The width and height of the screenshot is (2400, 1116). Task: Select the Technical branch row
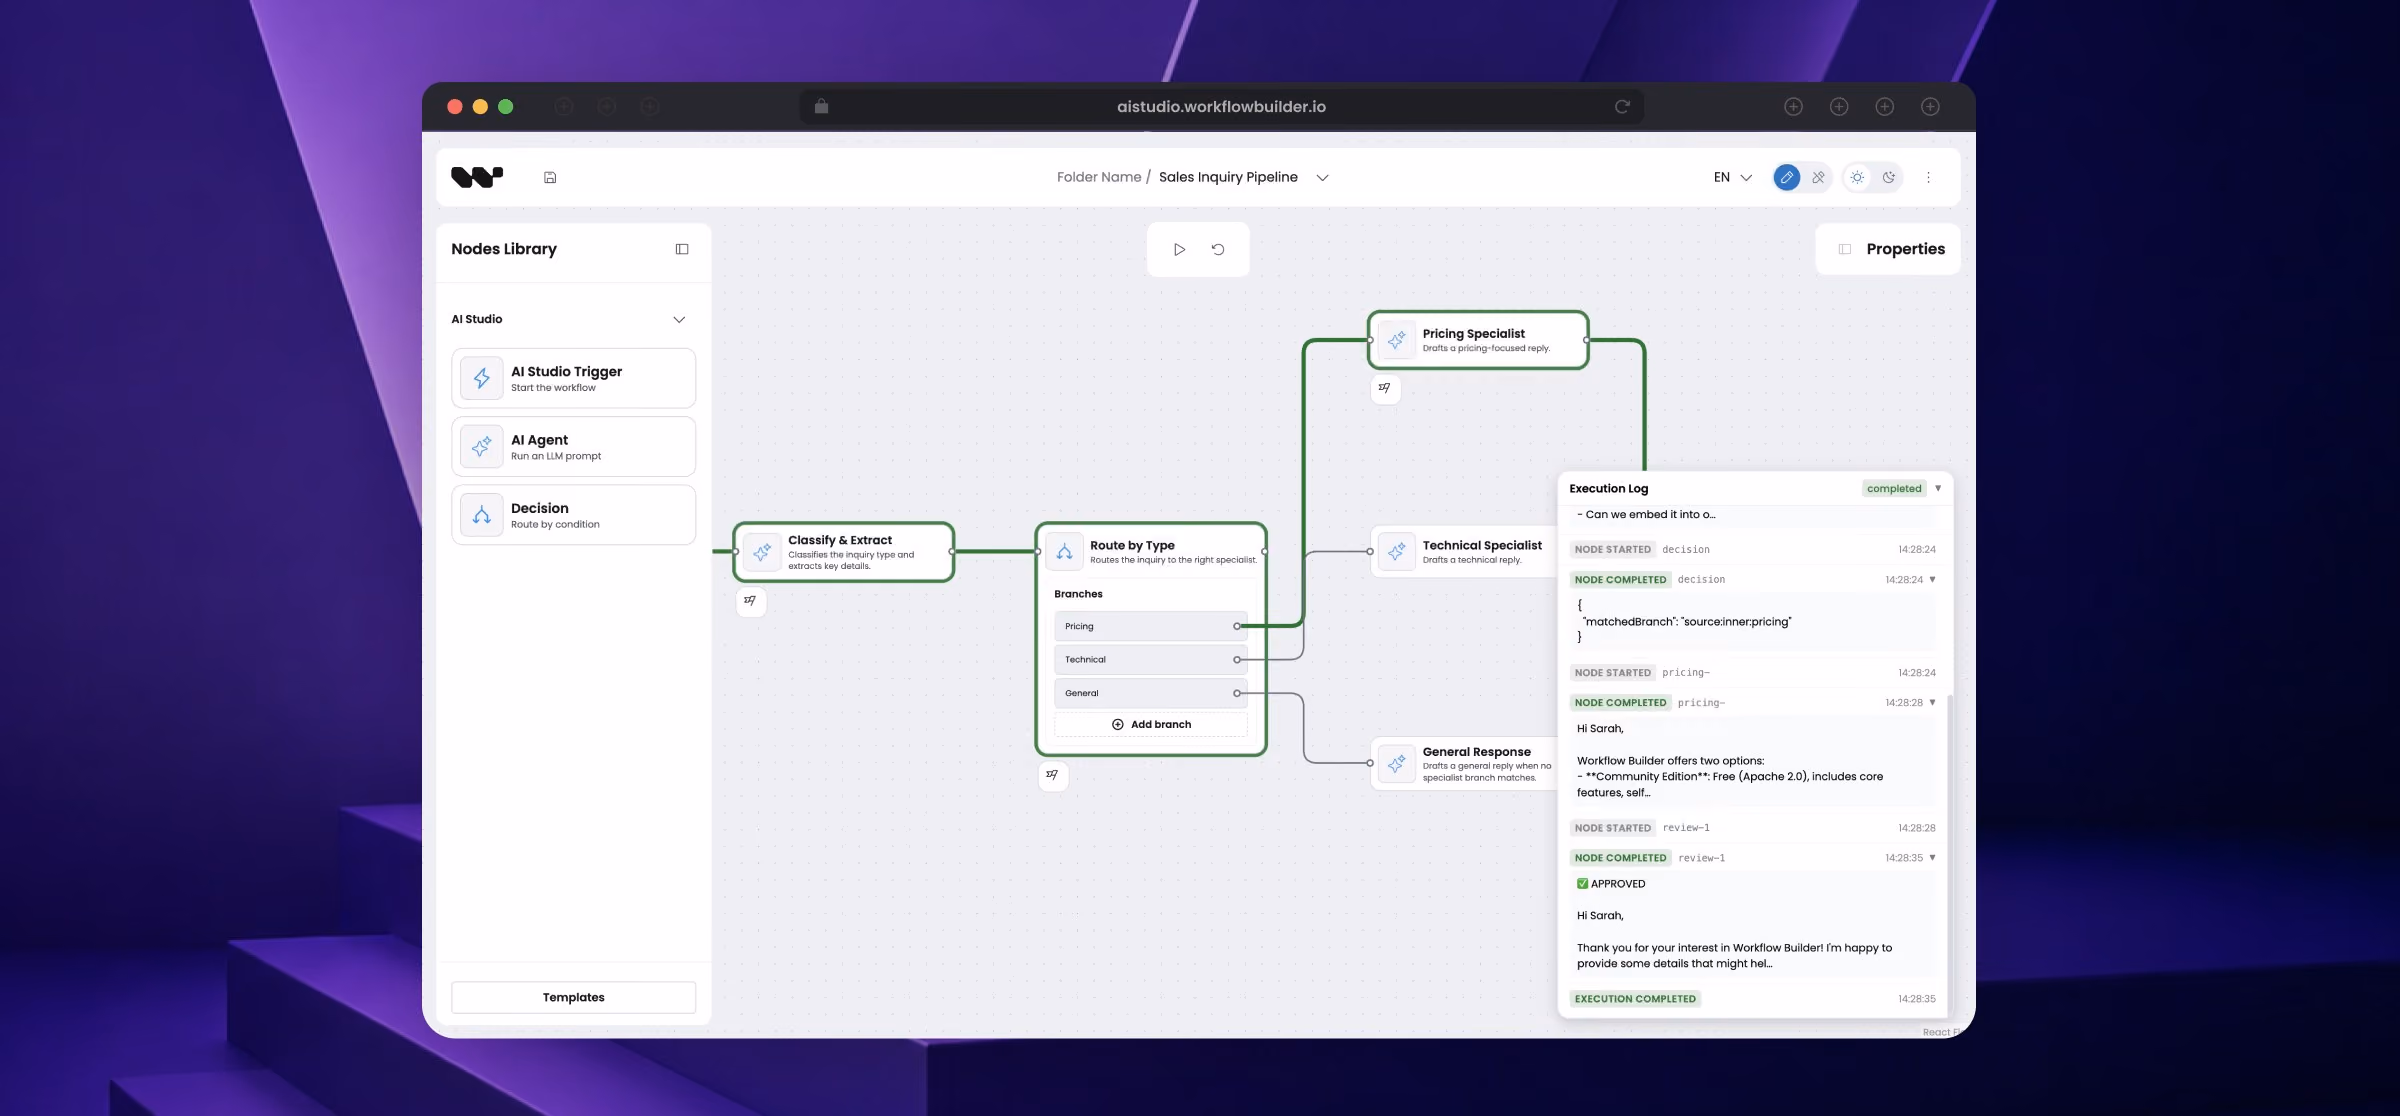click(x=1151, y=660)
